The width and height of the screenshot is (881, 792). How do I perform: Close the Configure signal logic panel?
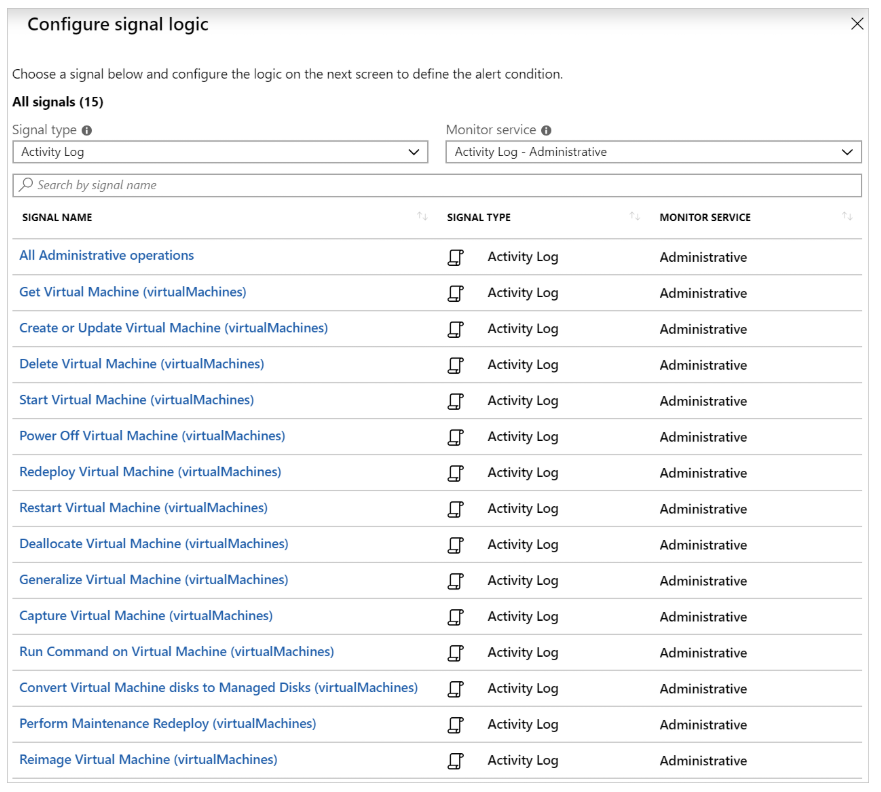(x=857, y=24)
